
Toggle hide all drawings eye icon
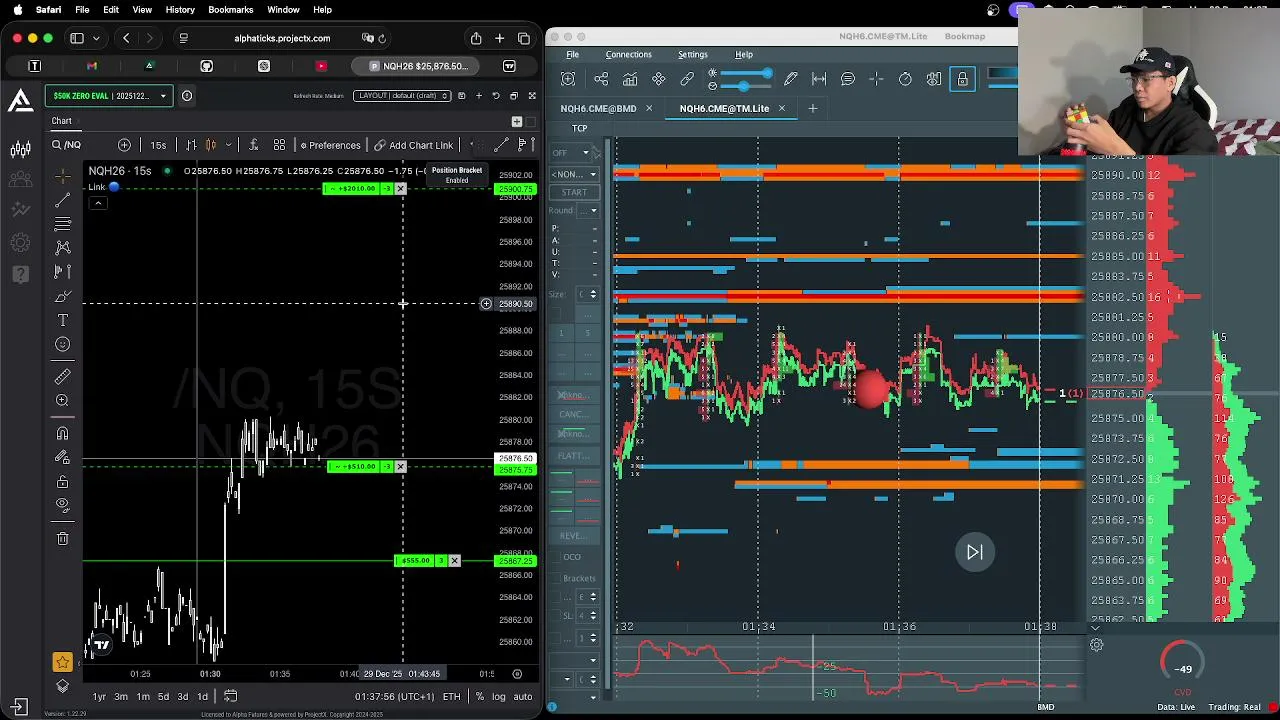tap(63, 505)
